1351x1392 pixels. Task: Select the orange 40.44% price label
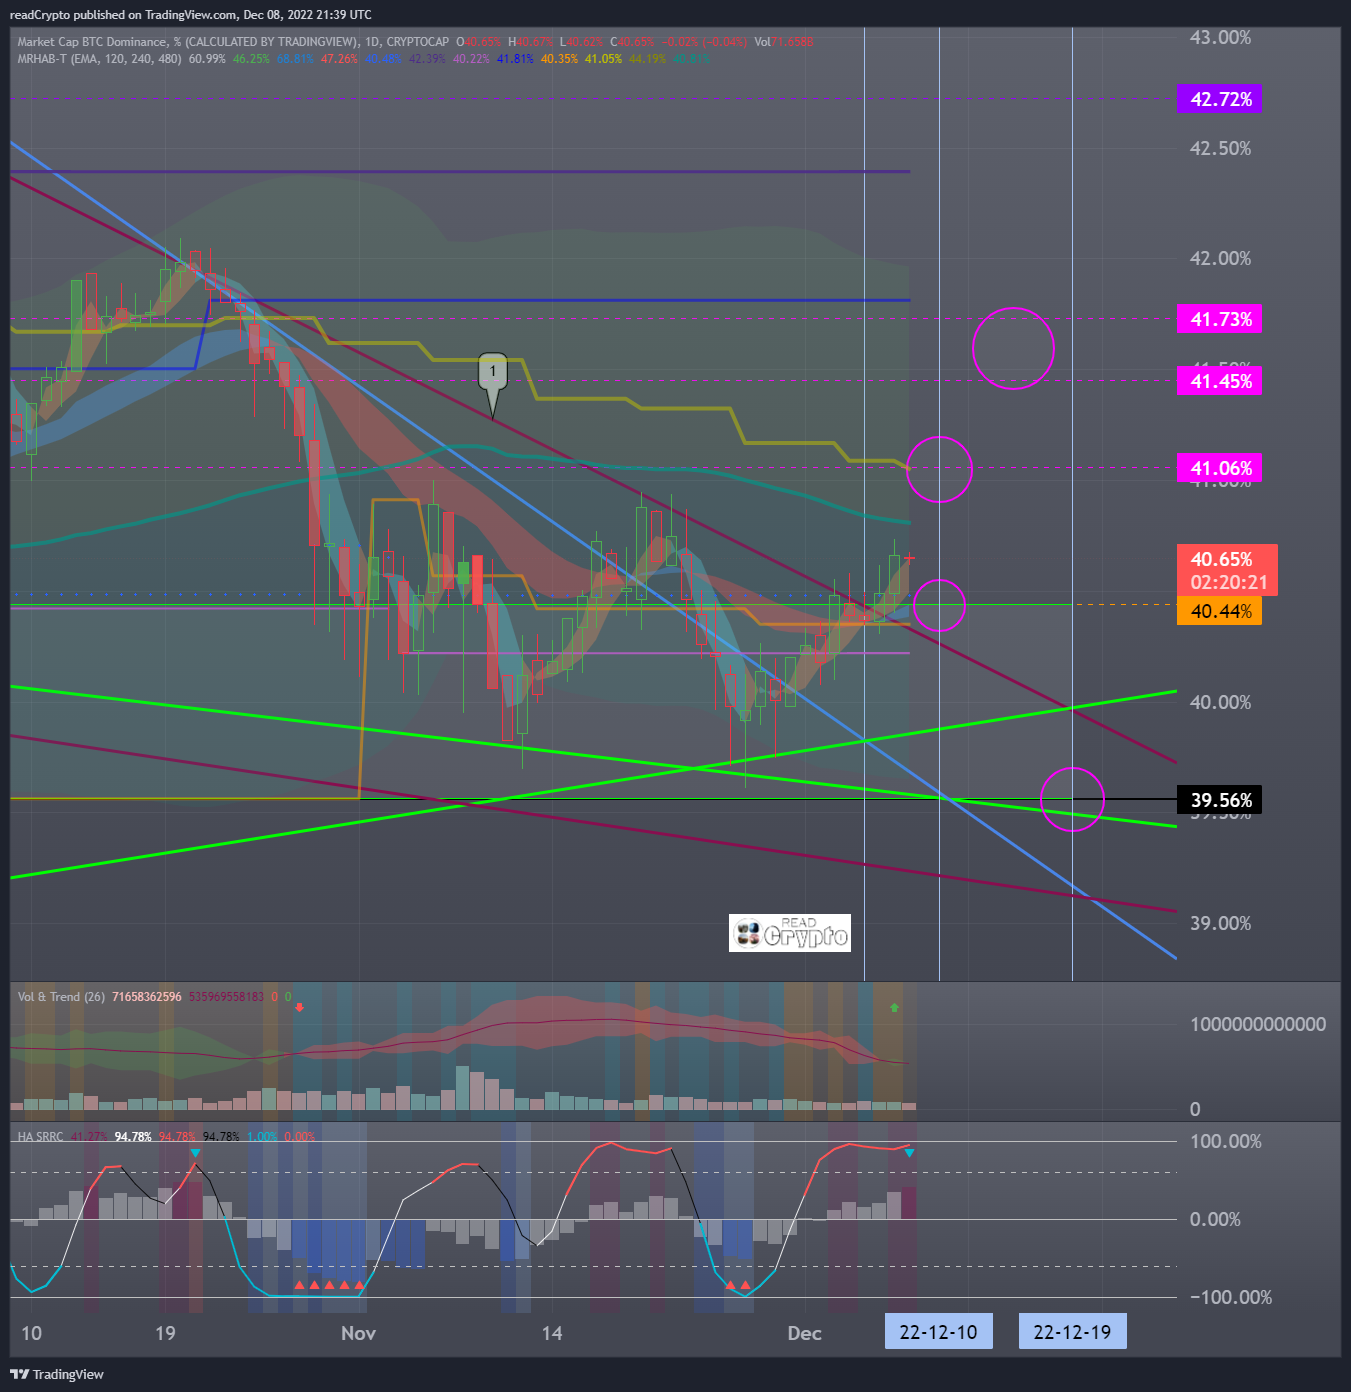point(1219,611)
